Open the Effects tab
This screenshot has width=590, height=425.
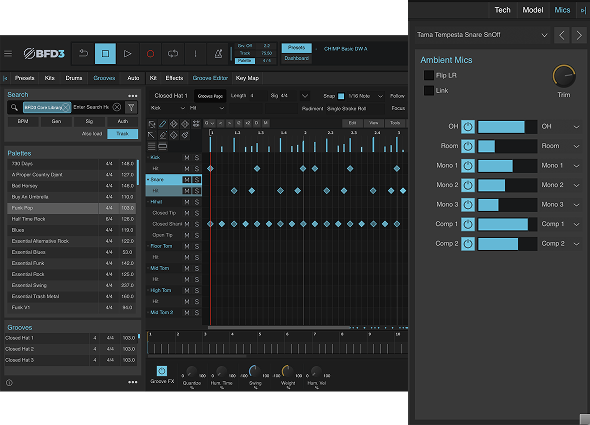174,78
